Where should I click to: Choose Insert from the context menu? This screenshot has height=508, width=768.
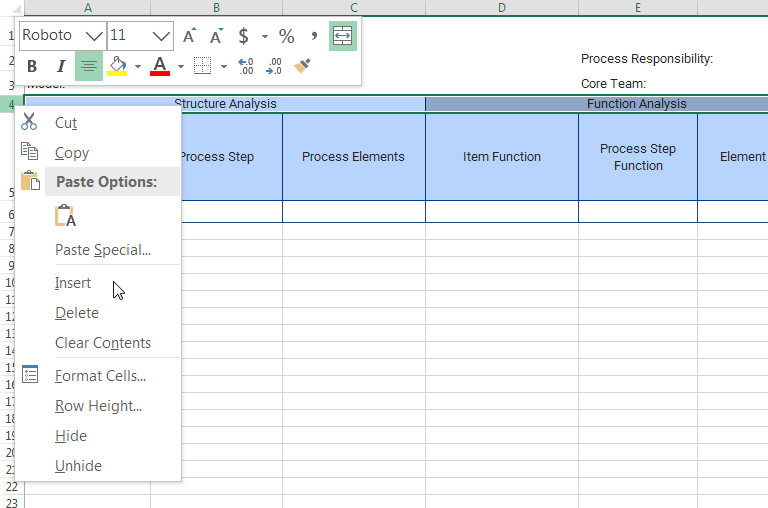coord(73,283)
